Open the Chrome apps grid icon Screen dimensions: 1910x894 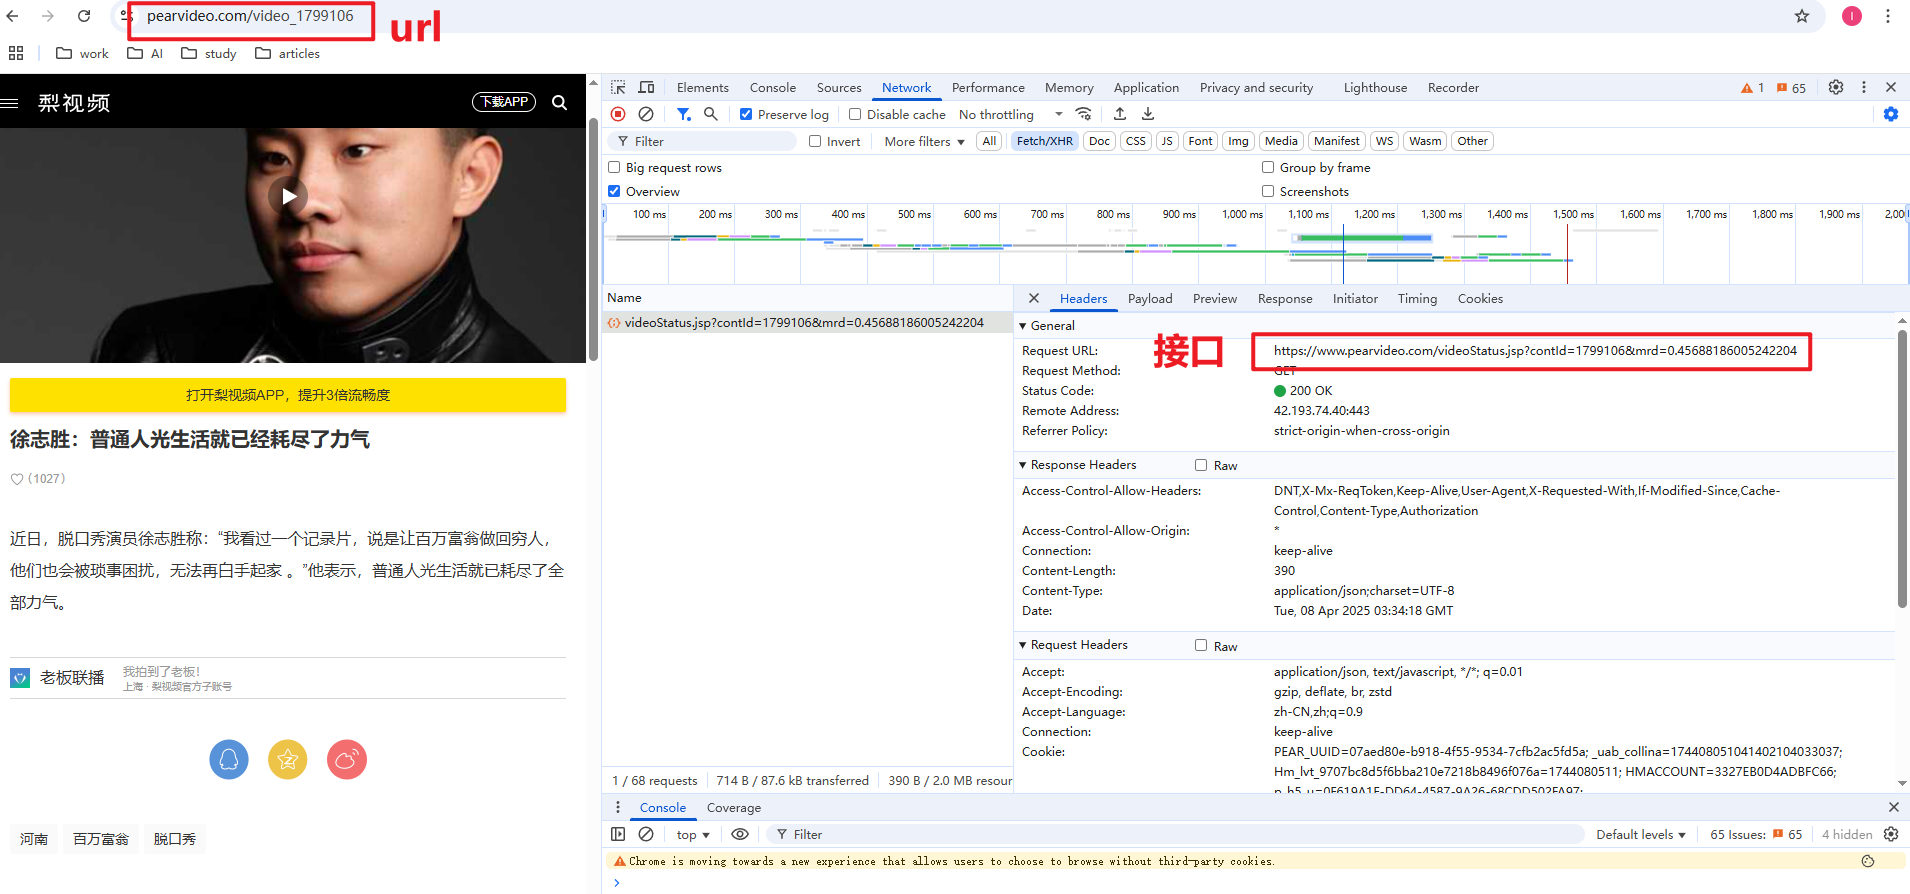point(16,53)
